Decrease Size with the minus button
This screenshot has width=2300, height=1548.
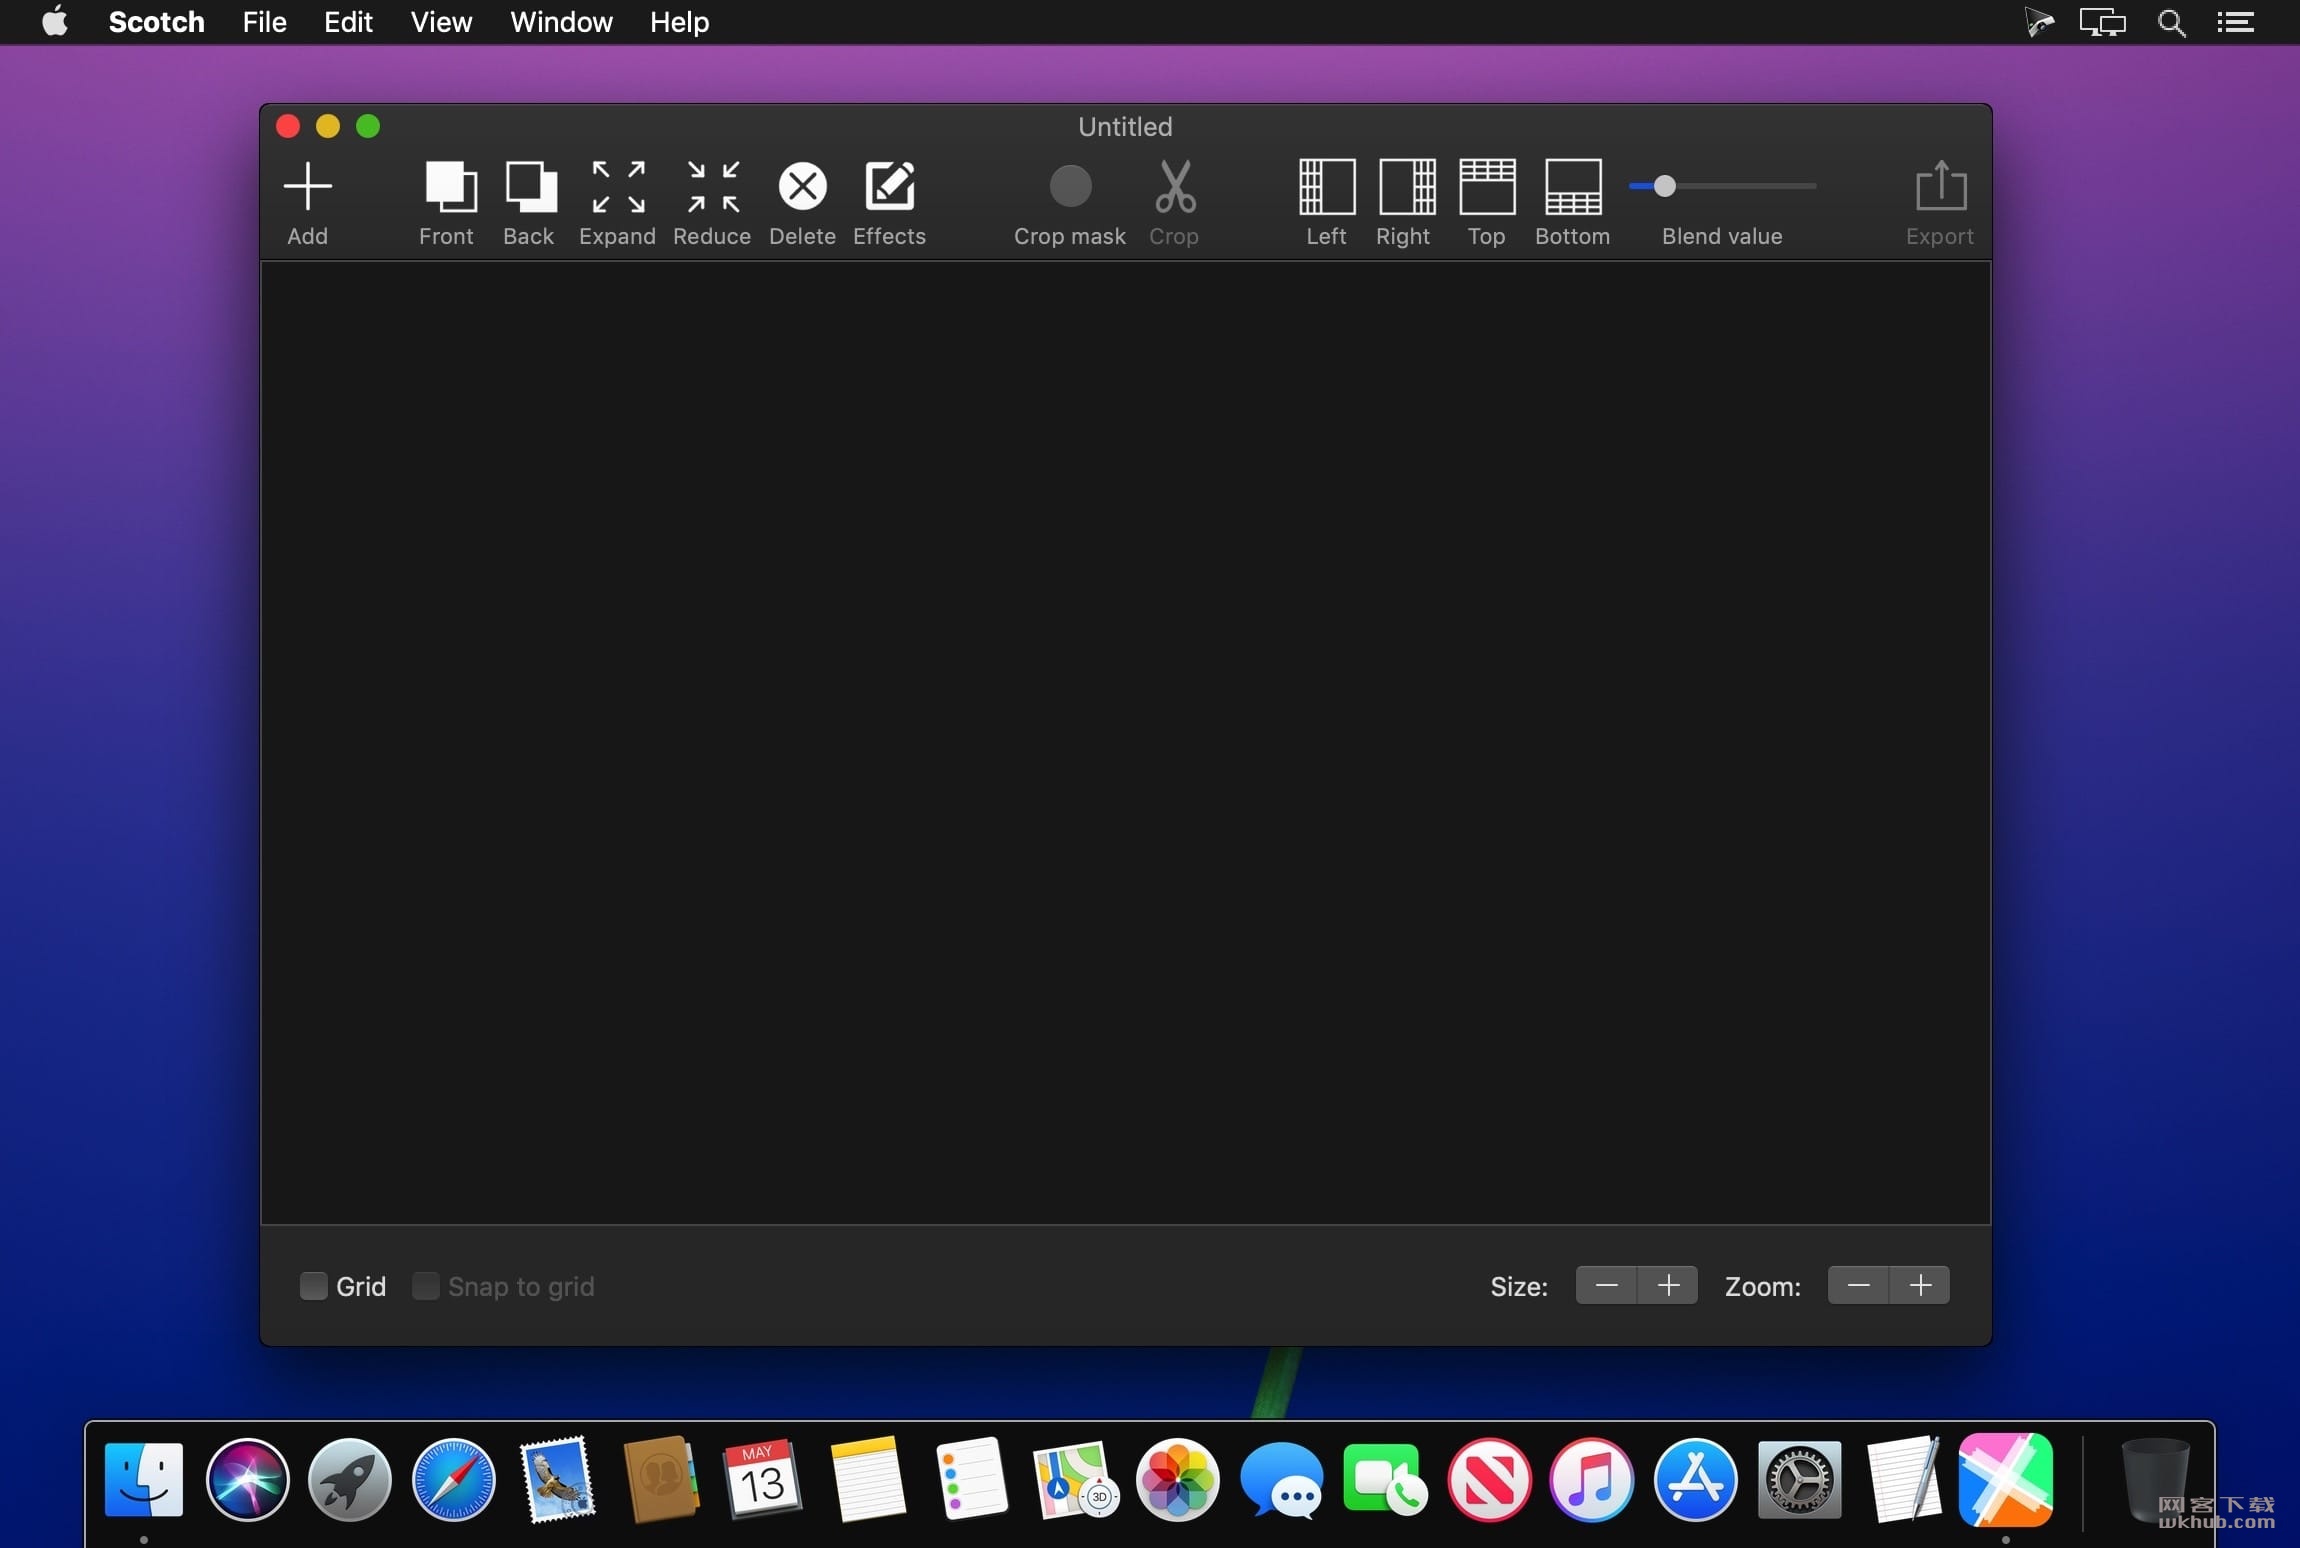[1606, 1285]
